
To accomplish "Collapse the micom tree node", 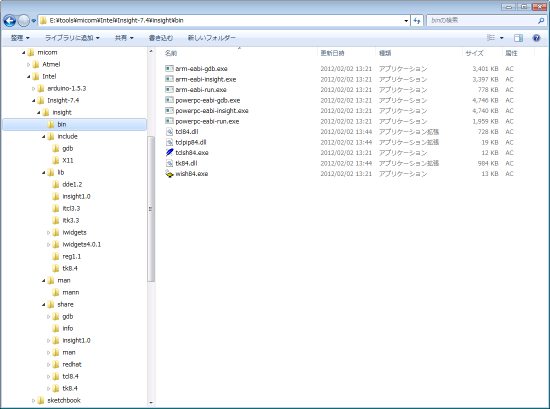I will [x=24, y=53].
